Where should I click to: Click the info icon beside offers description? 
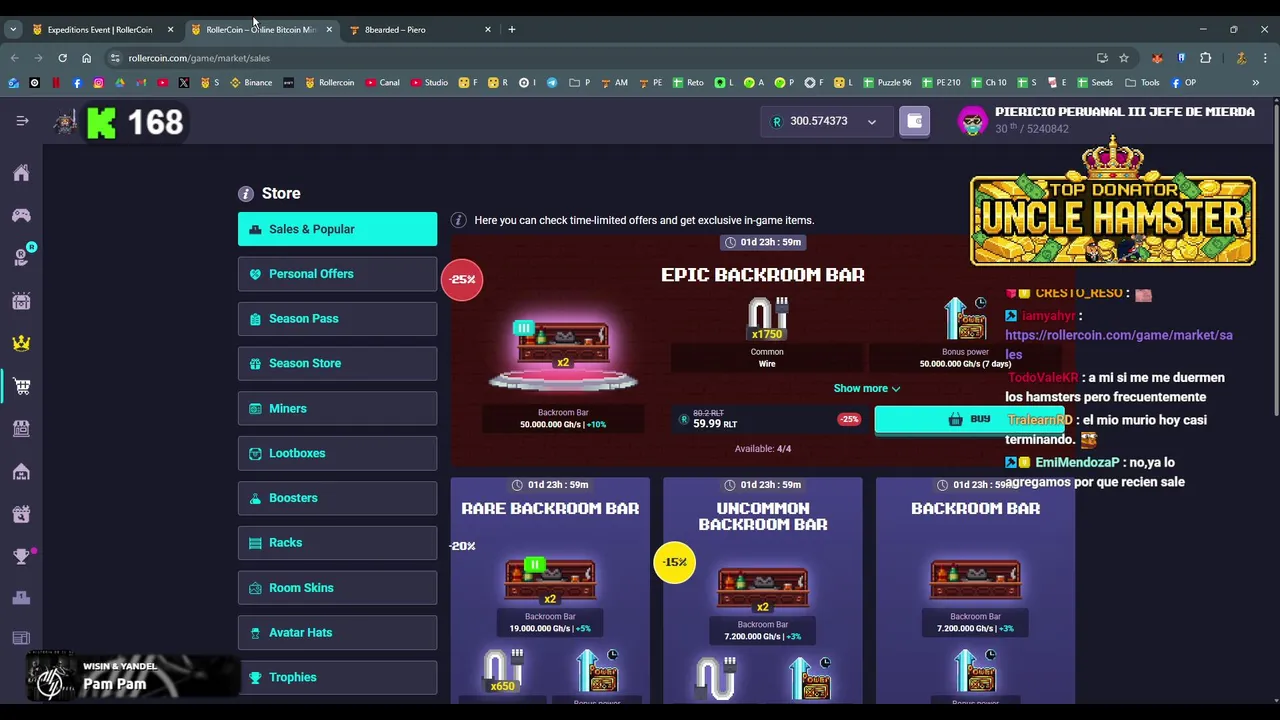(458, 220)
